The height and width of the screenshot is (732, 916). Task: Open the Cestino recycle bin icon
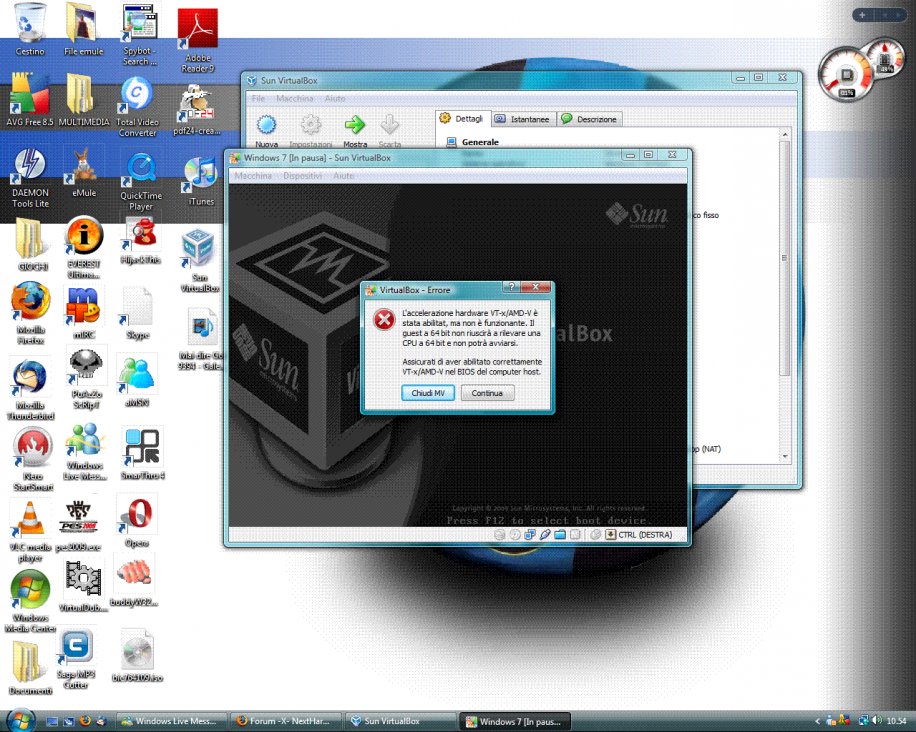29,30
